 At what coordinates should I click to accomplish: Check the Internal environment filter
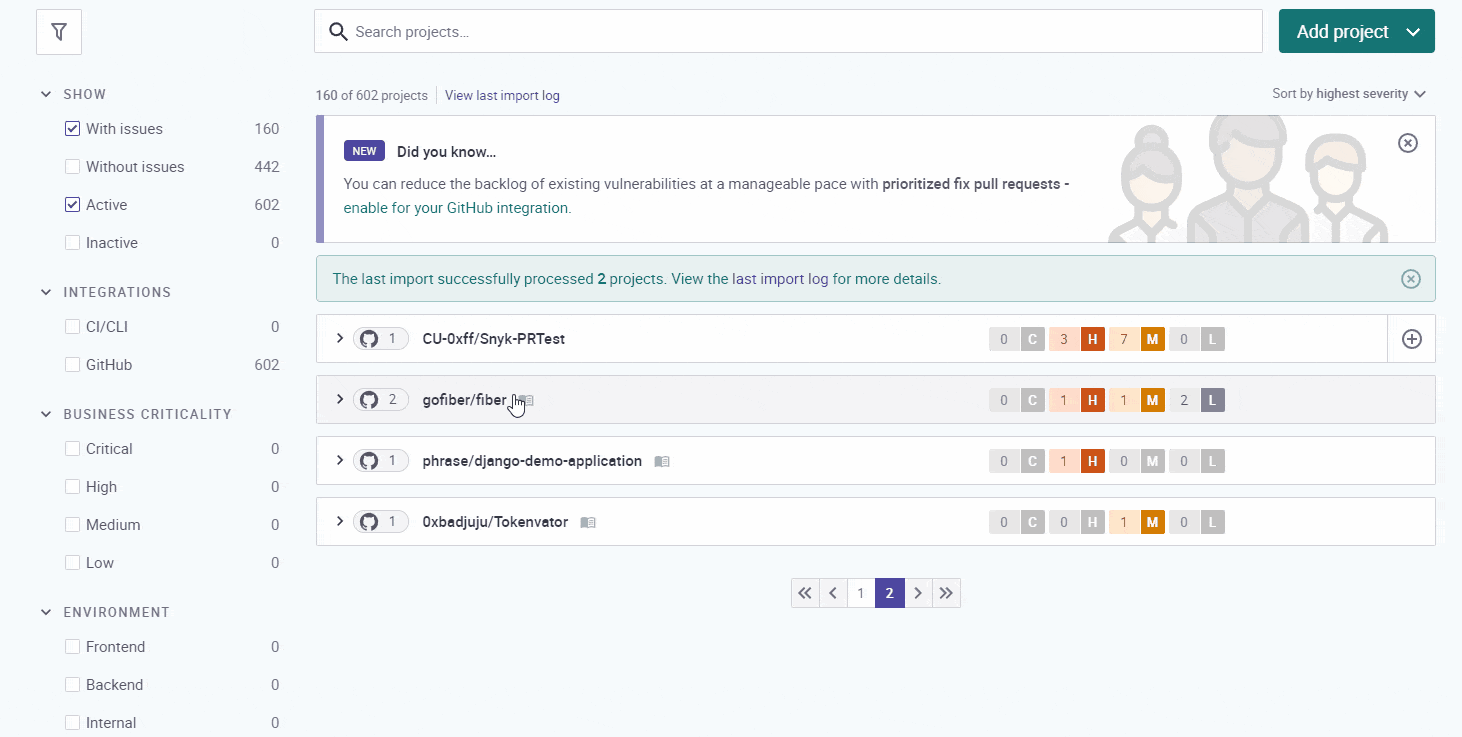tap(72, 723)
